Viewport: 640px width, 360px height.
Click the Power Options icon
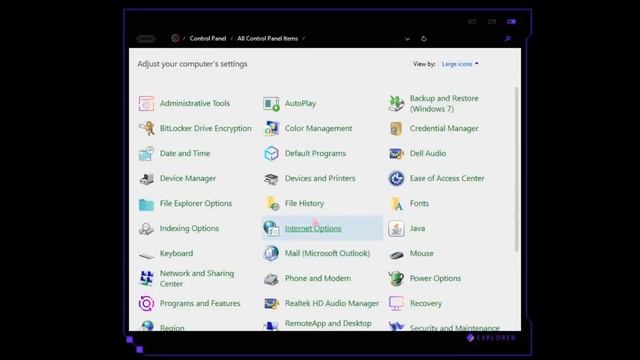click(x=396, y=278)
